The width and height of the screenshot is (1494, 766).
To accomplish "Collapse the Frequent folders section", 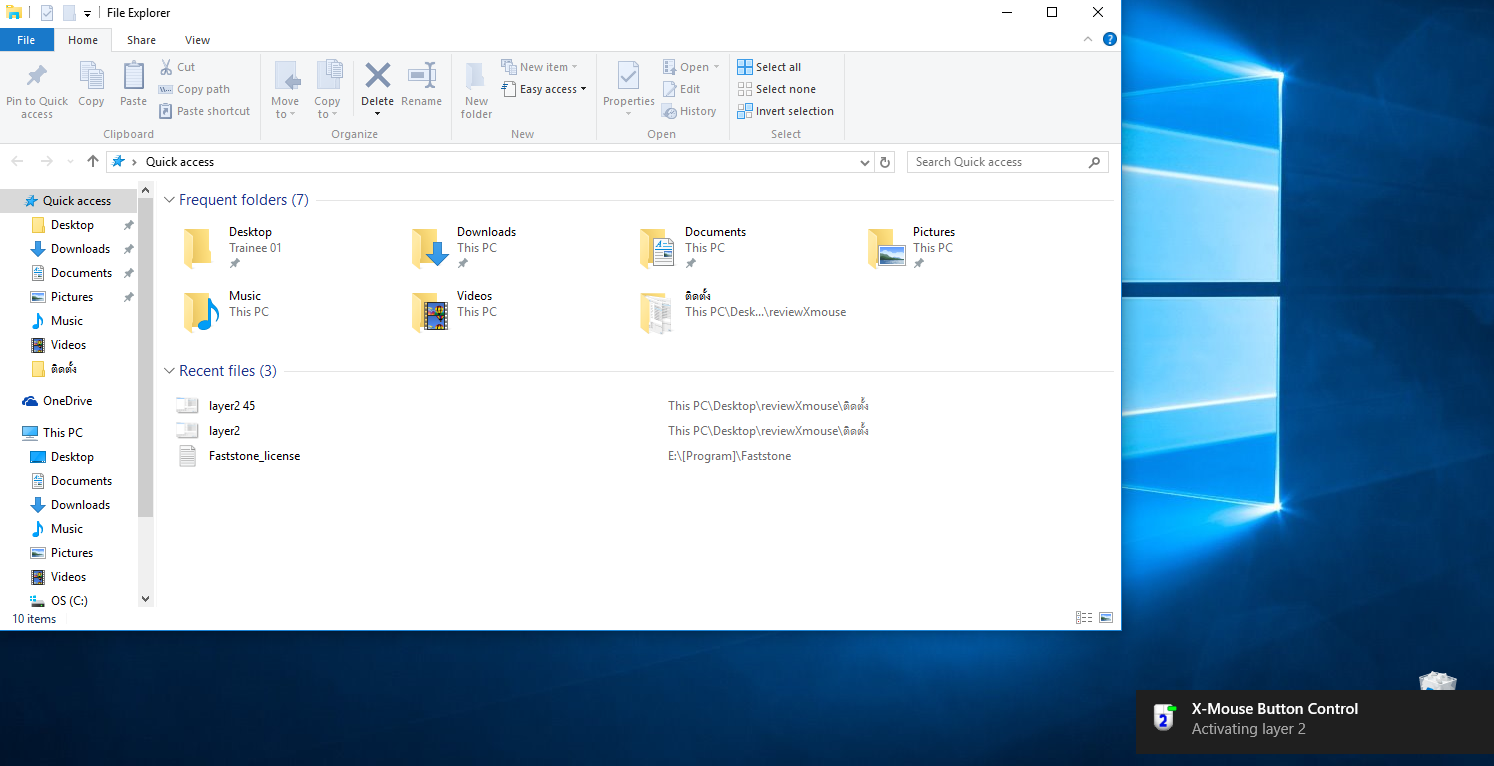I will [169, 200].
